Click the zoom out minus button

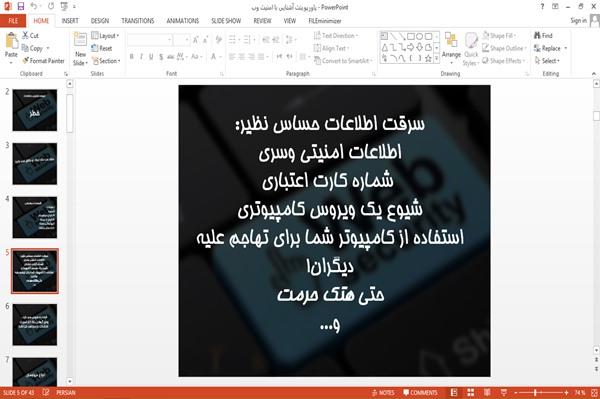pyautogui.click(x=515, y=392)
